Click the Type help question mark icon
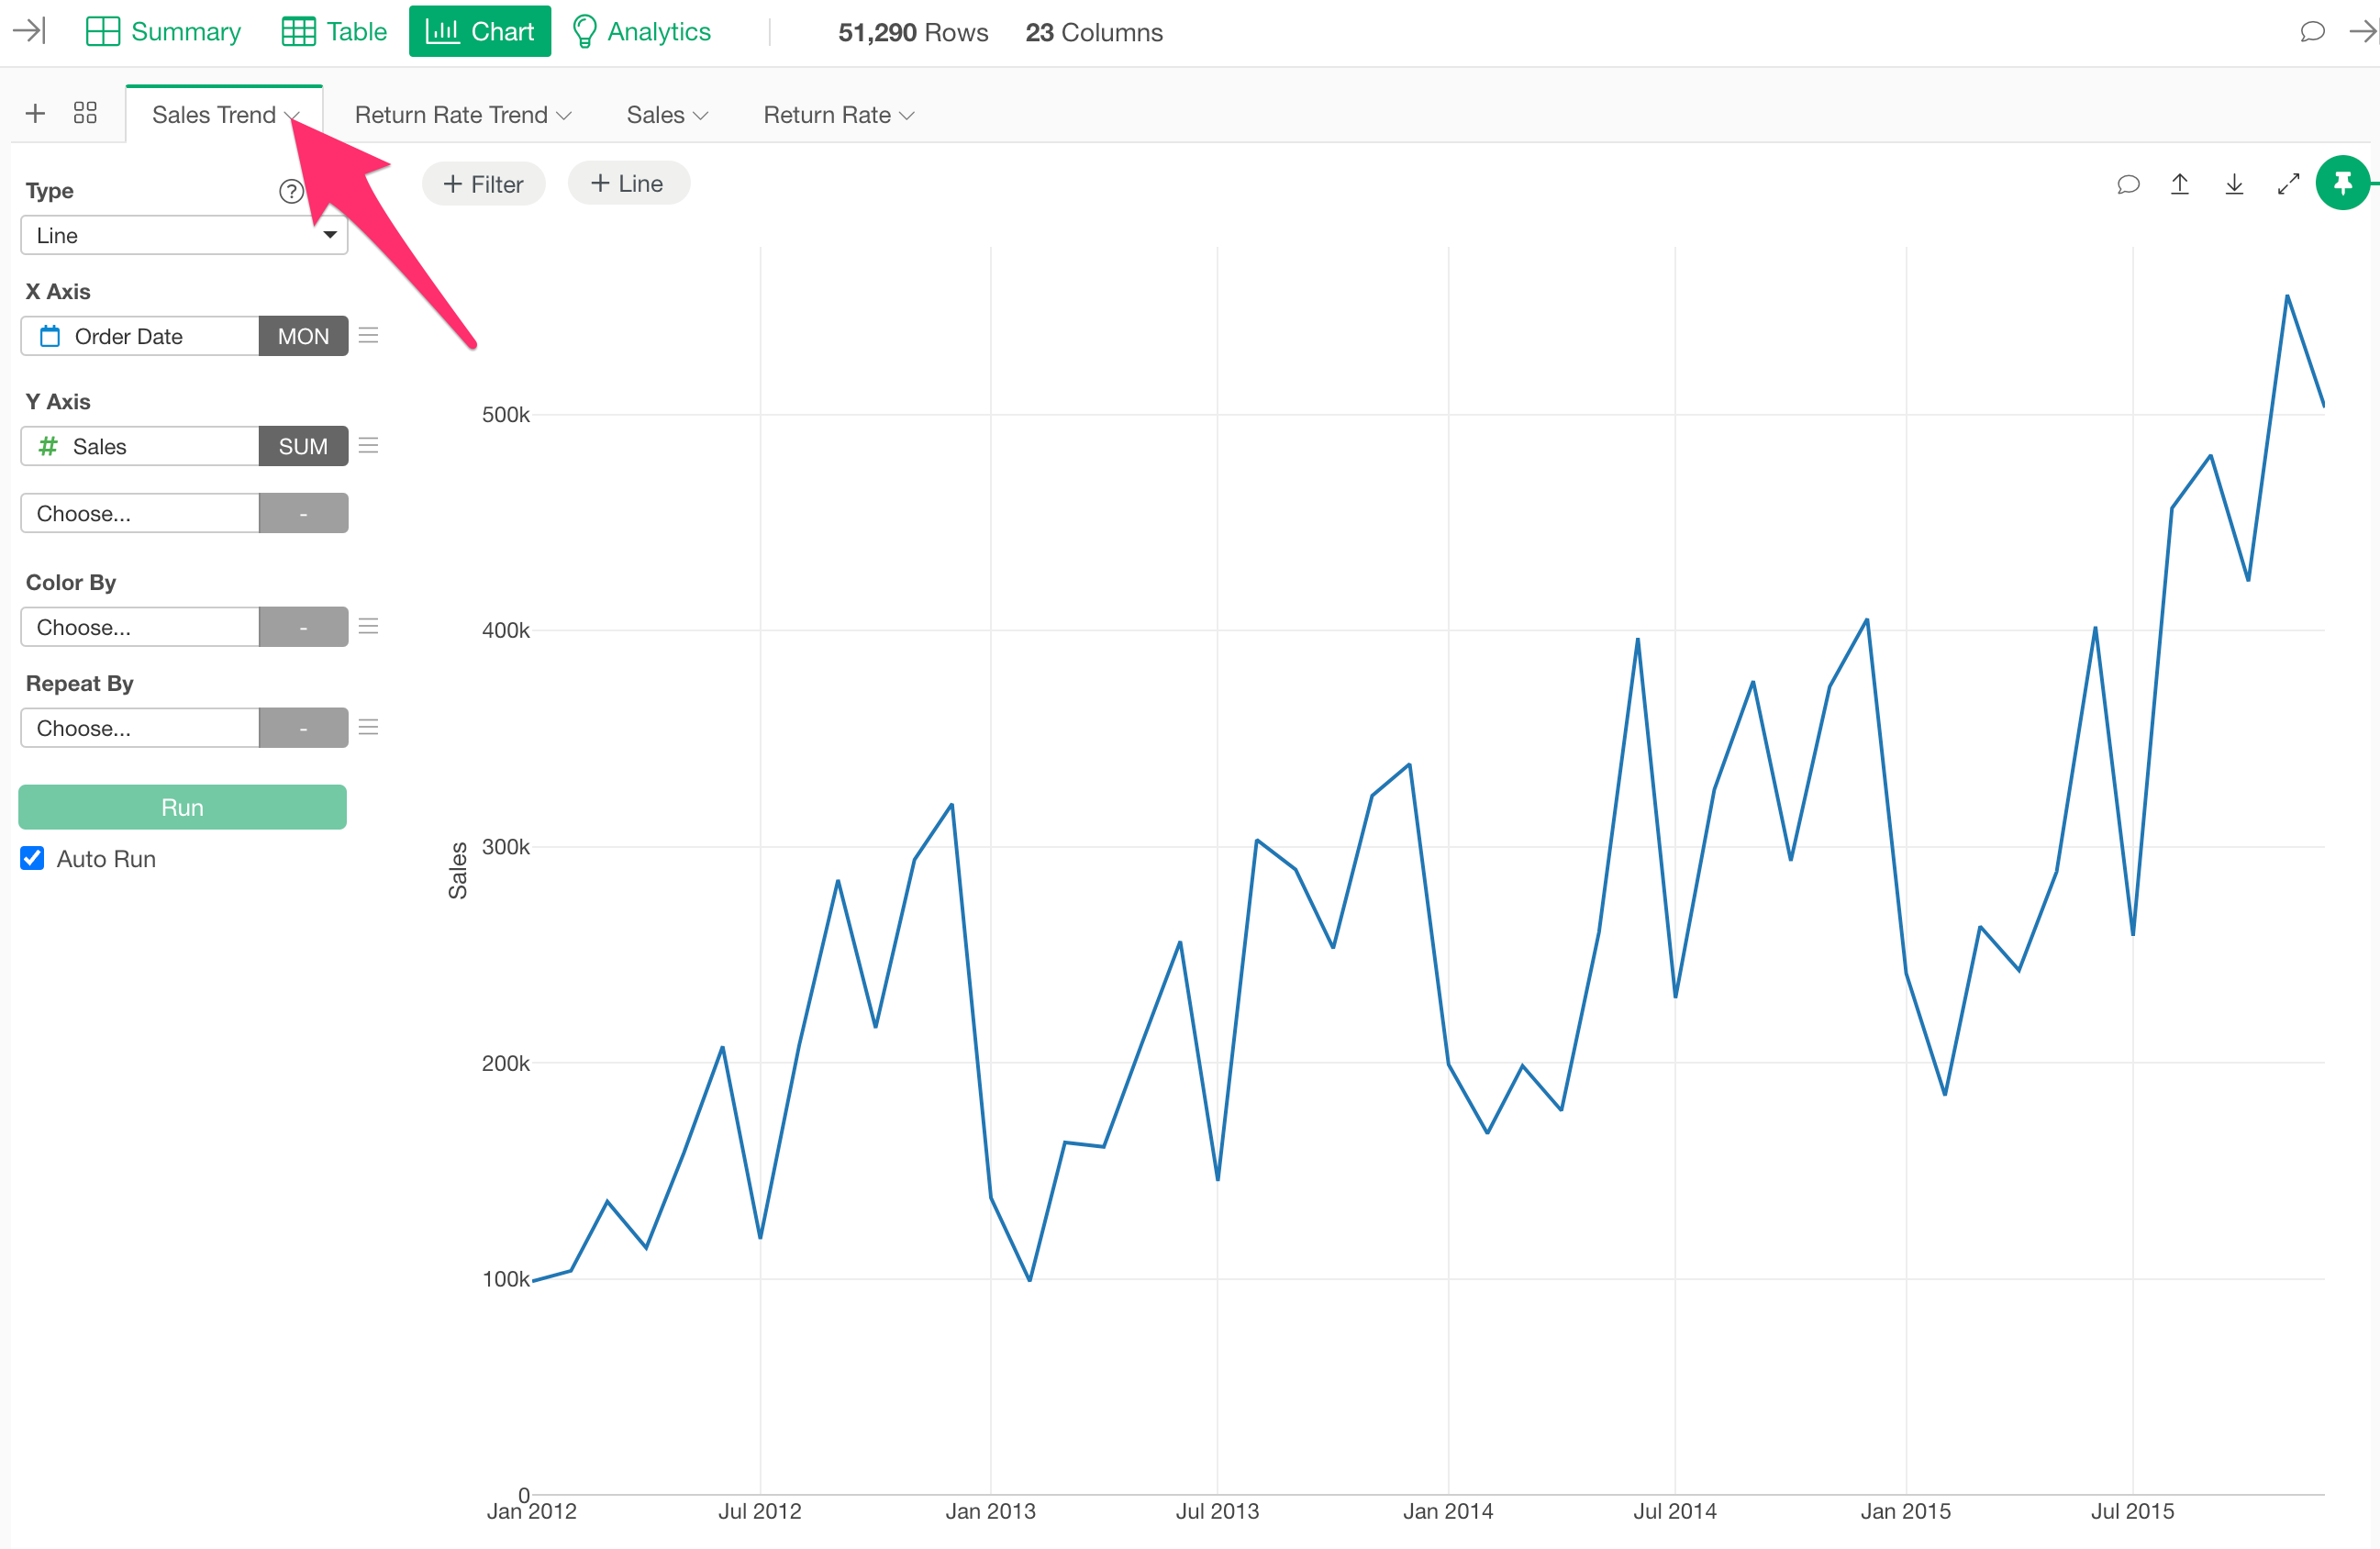 pyautogui.click(x=290, y=191)
